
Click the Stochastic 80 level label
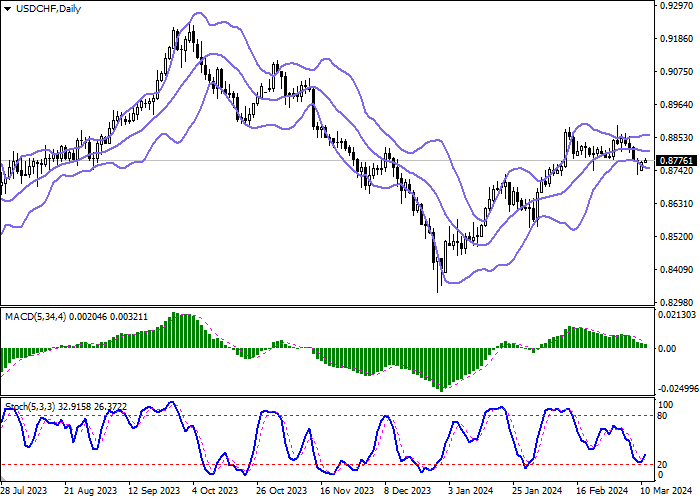click(x=662, y=416)
